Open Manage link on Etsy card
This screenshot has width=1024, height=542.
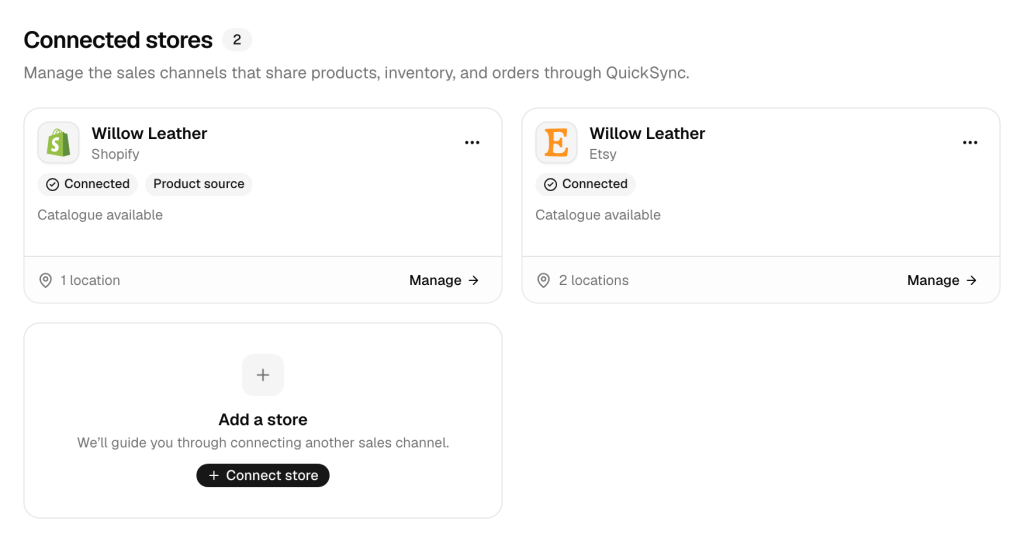pyautogui.click(x=942, y=280)
